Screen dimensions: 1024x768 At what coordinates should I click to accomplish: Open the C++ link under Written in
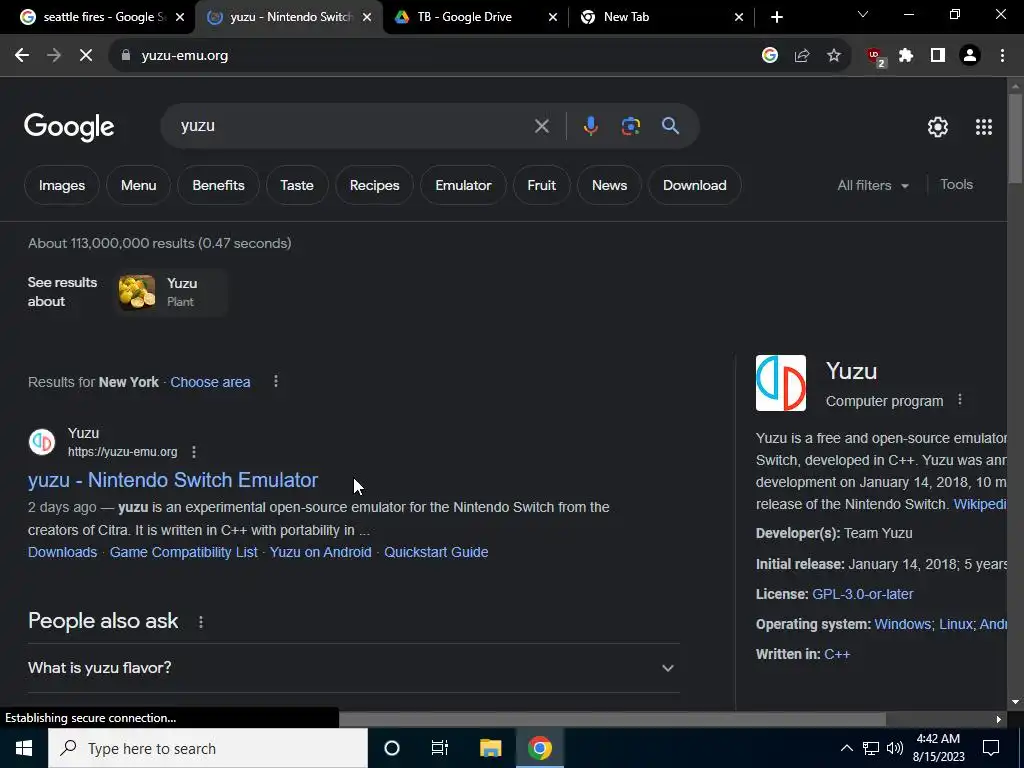[837, 654]
